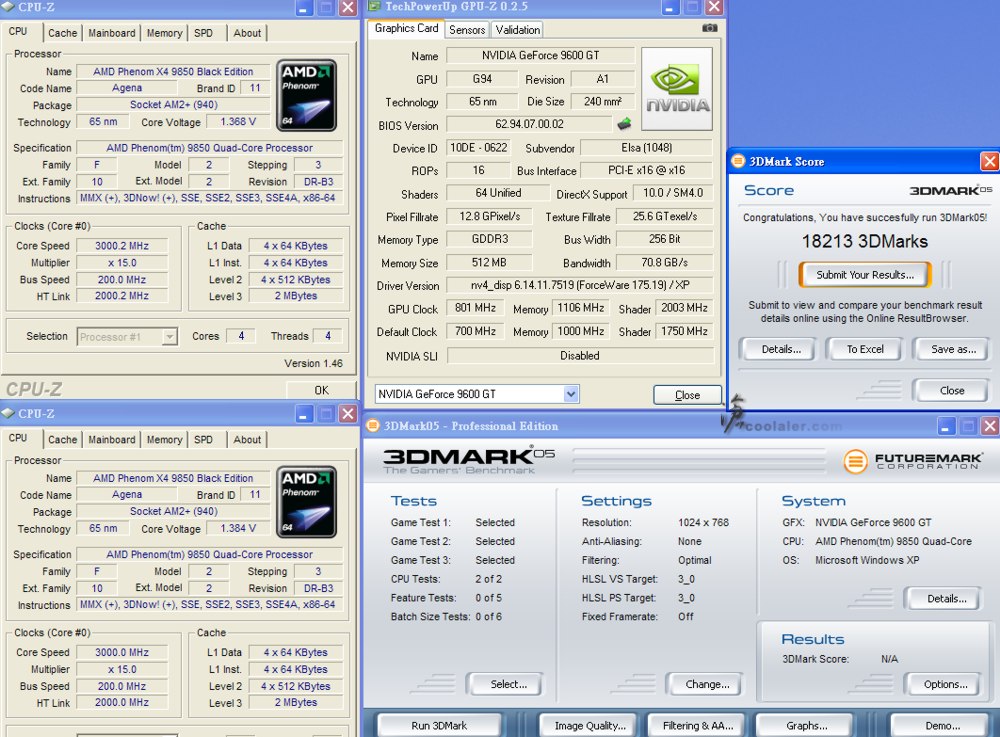Open Options under Results in 3DMark05
The image size is (1000, 737).
[x=945, y=684]
